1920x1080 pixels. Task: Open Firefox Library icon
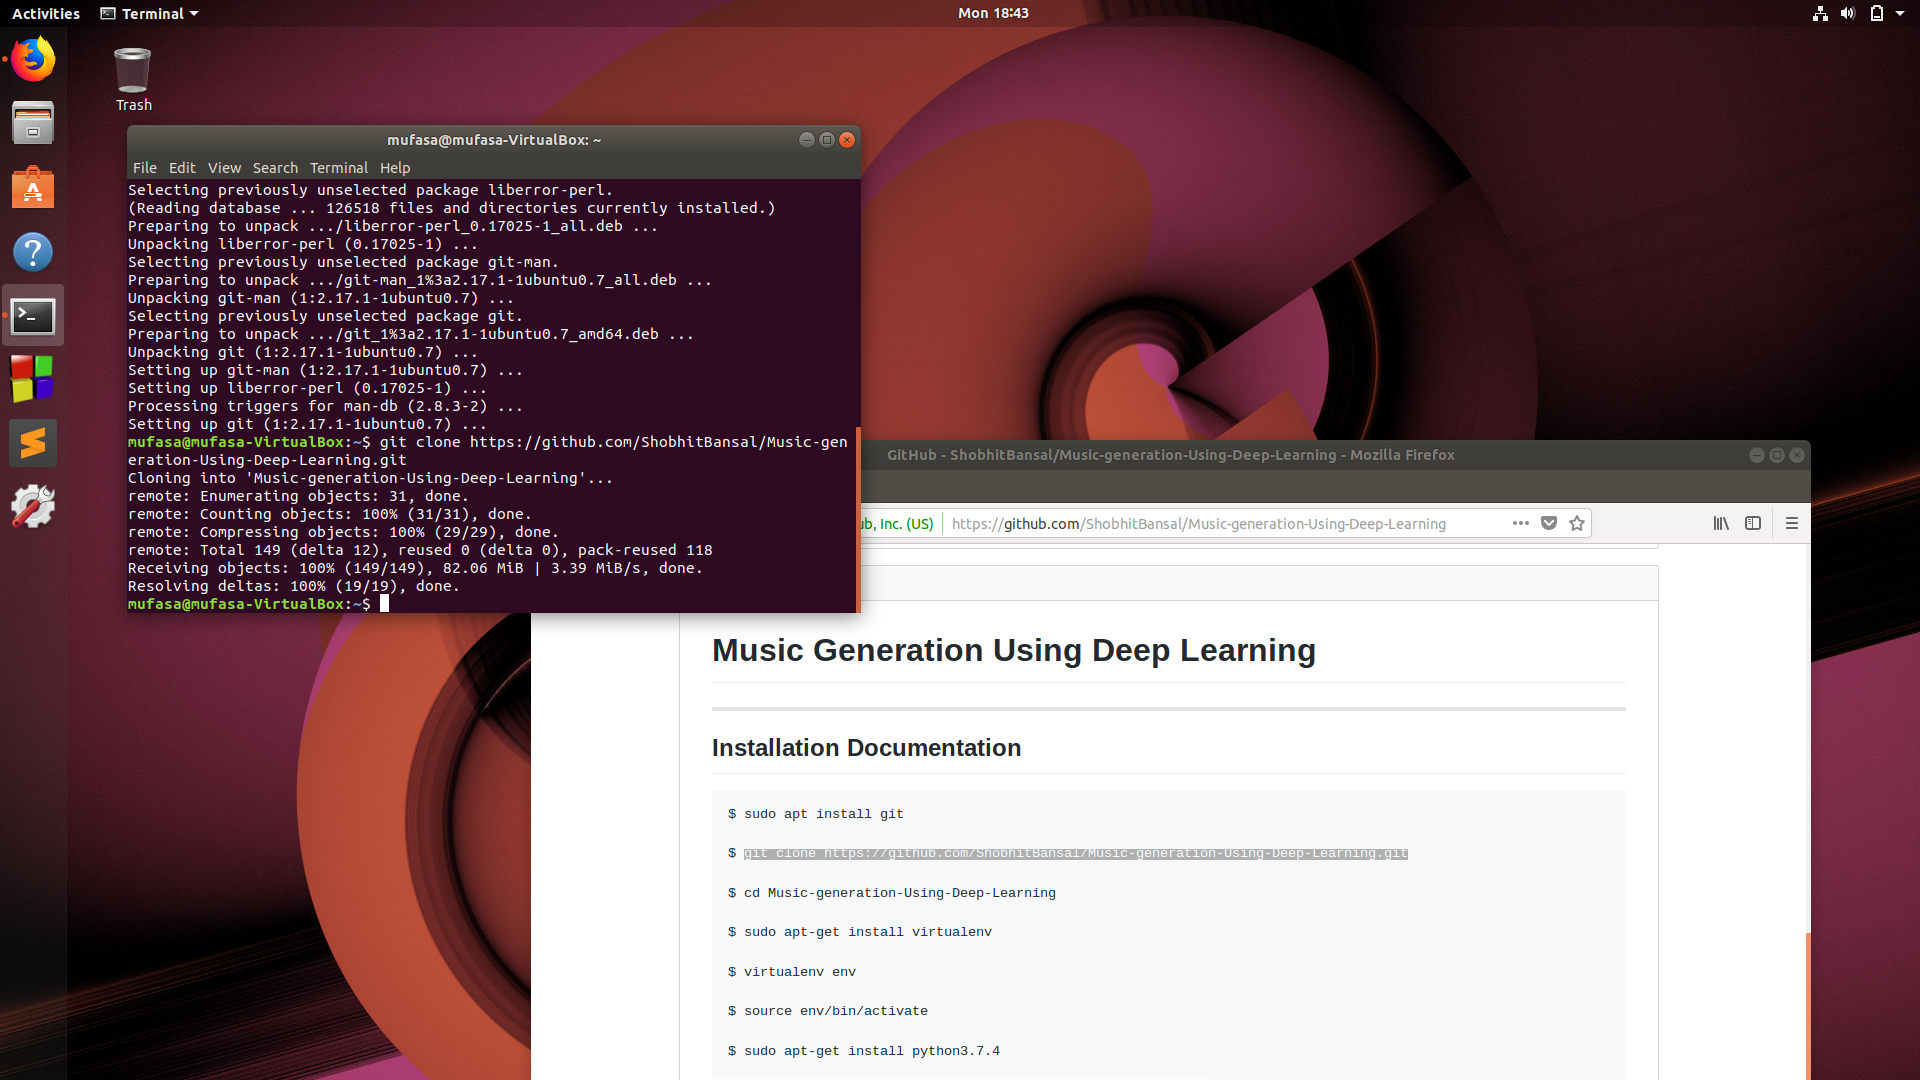click(x=1721, y=523)
